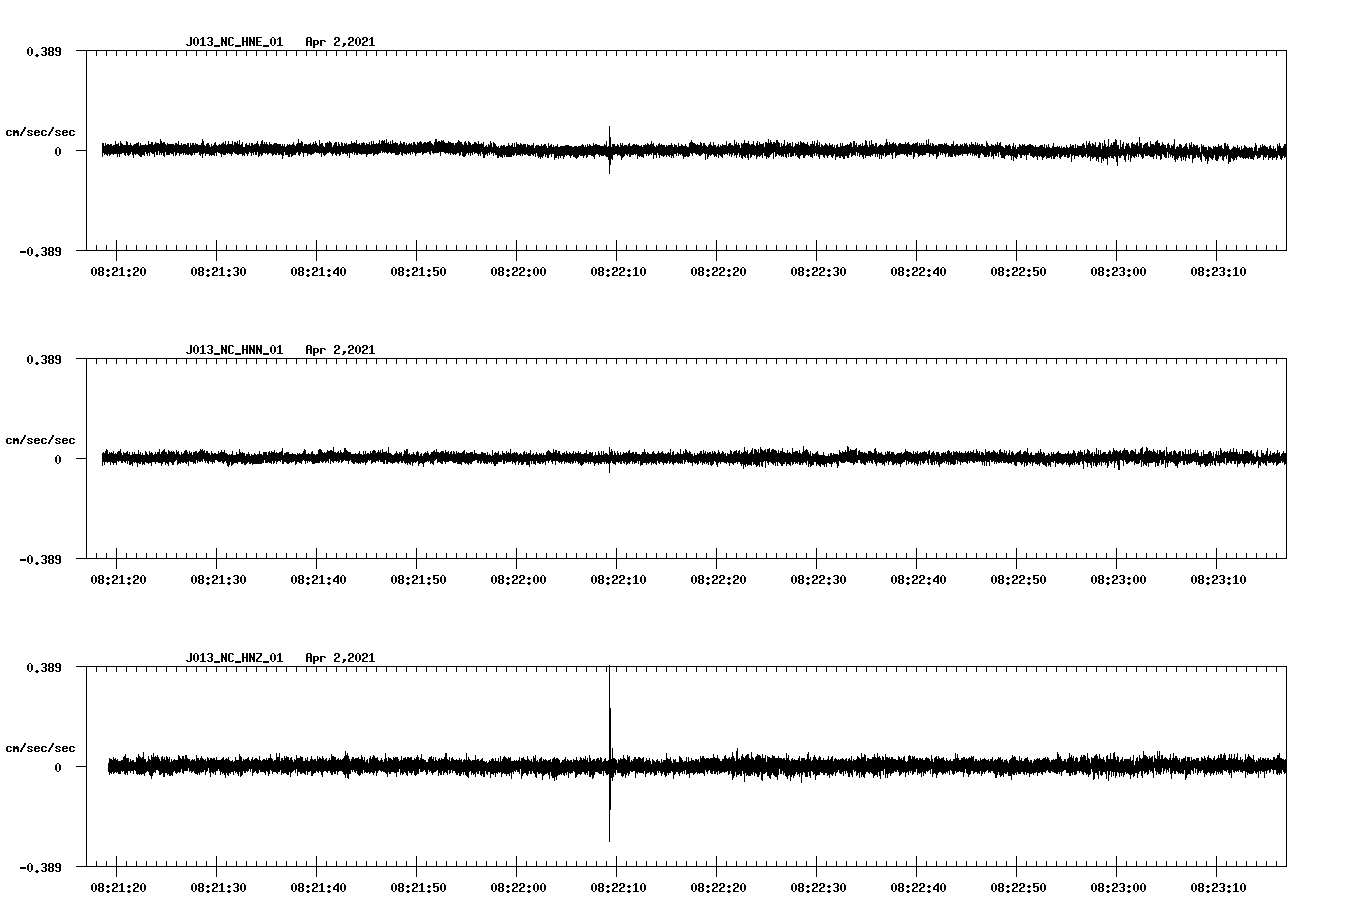Select the 08:22:40 time label on top axis
Screen dimensions: 1358x924
click(x=917, y=270)
